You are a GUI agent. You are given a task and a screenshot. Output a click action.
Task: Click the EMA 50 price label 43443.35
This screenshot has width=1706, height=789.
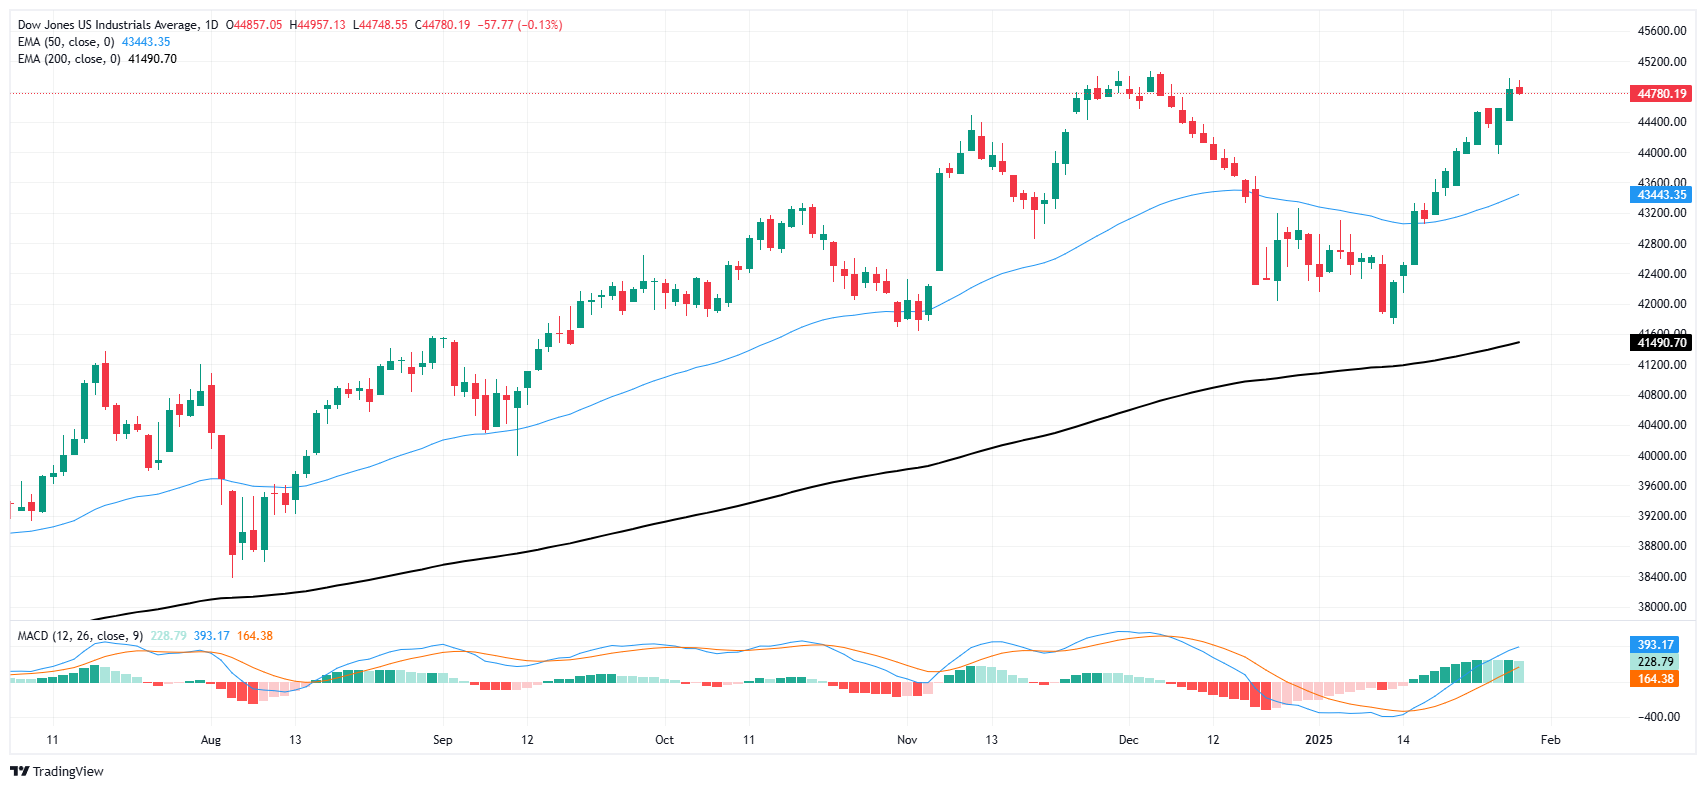pyautogui.click(x=1662, y=195)
